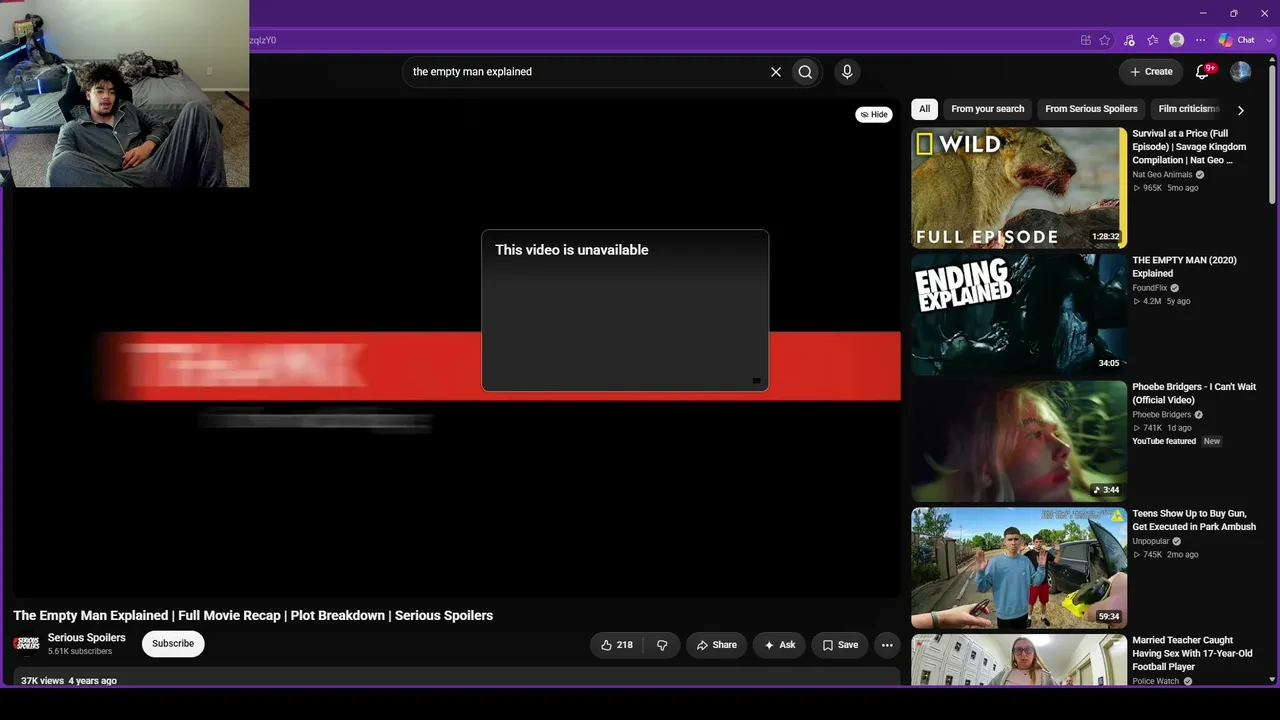Viewport: 1280px width, 720px height.
Task: Open the more actions menu under the video
Action: pyautogui.click(x=887, y=645)
